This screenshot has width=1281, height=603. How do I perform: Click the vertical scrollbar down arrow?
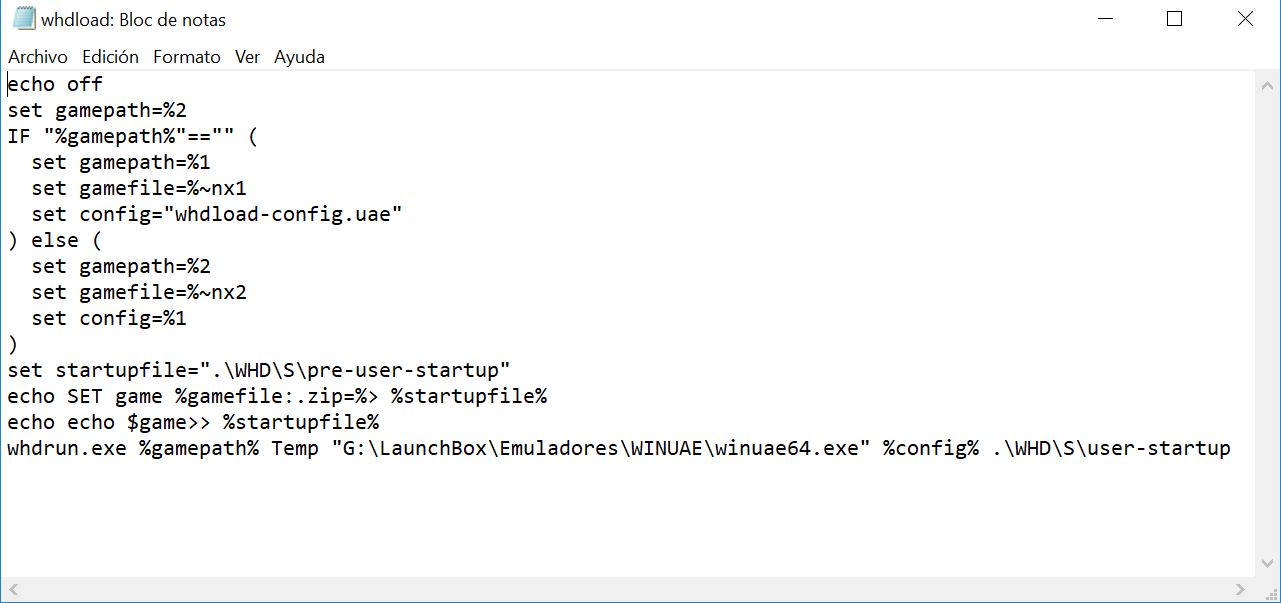click(1267, 565)
